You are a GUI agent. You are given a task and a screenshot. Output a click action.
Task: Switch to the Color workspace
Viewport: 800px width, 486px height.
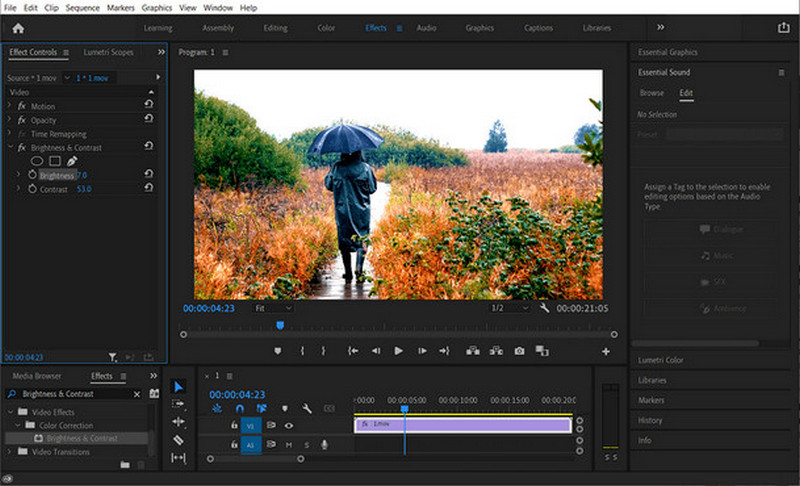(326, 28)
